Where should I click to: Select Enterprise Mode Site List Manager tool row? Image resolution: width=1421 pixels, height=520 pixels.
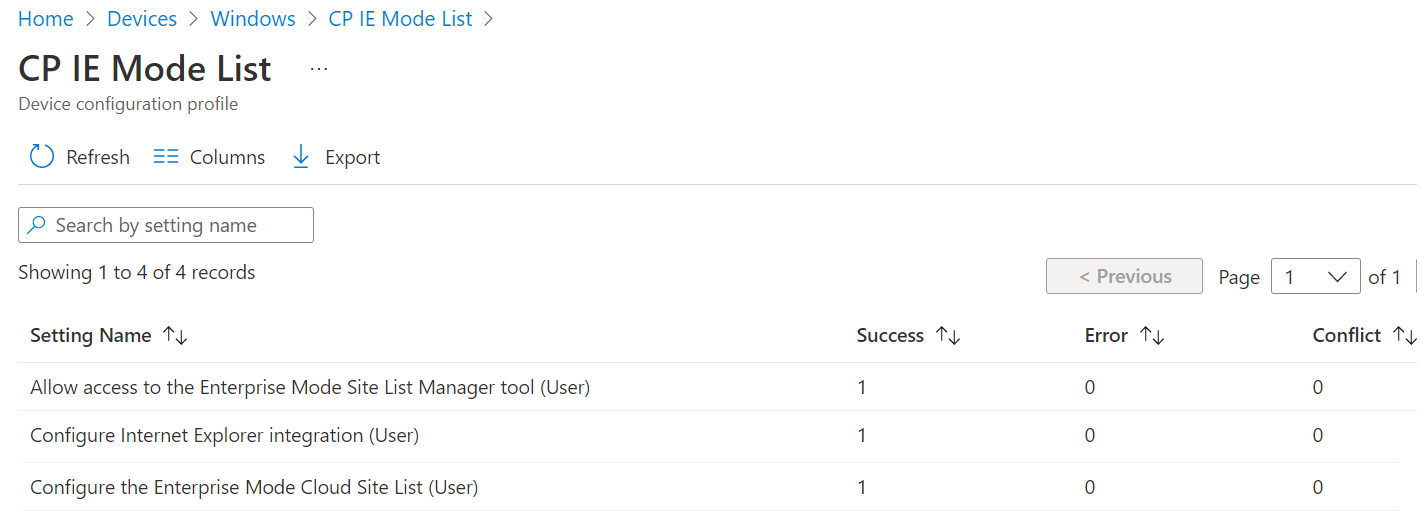pos(310,387)
